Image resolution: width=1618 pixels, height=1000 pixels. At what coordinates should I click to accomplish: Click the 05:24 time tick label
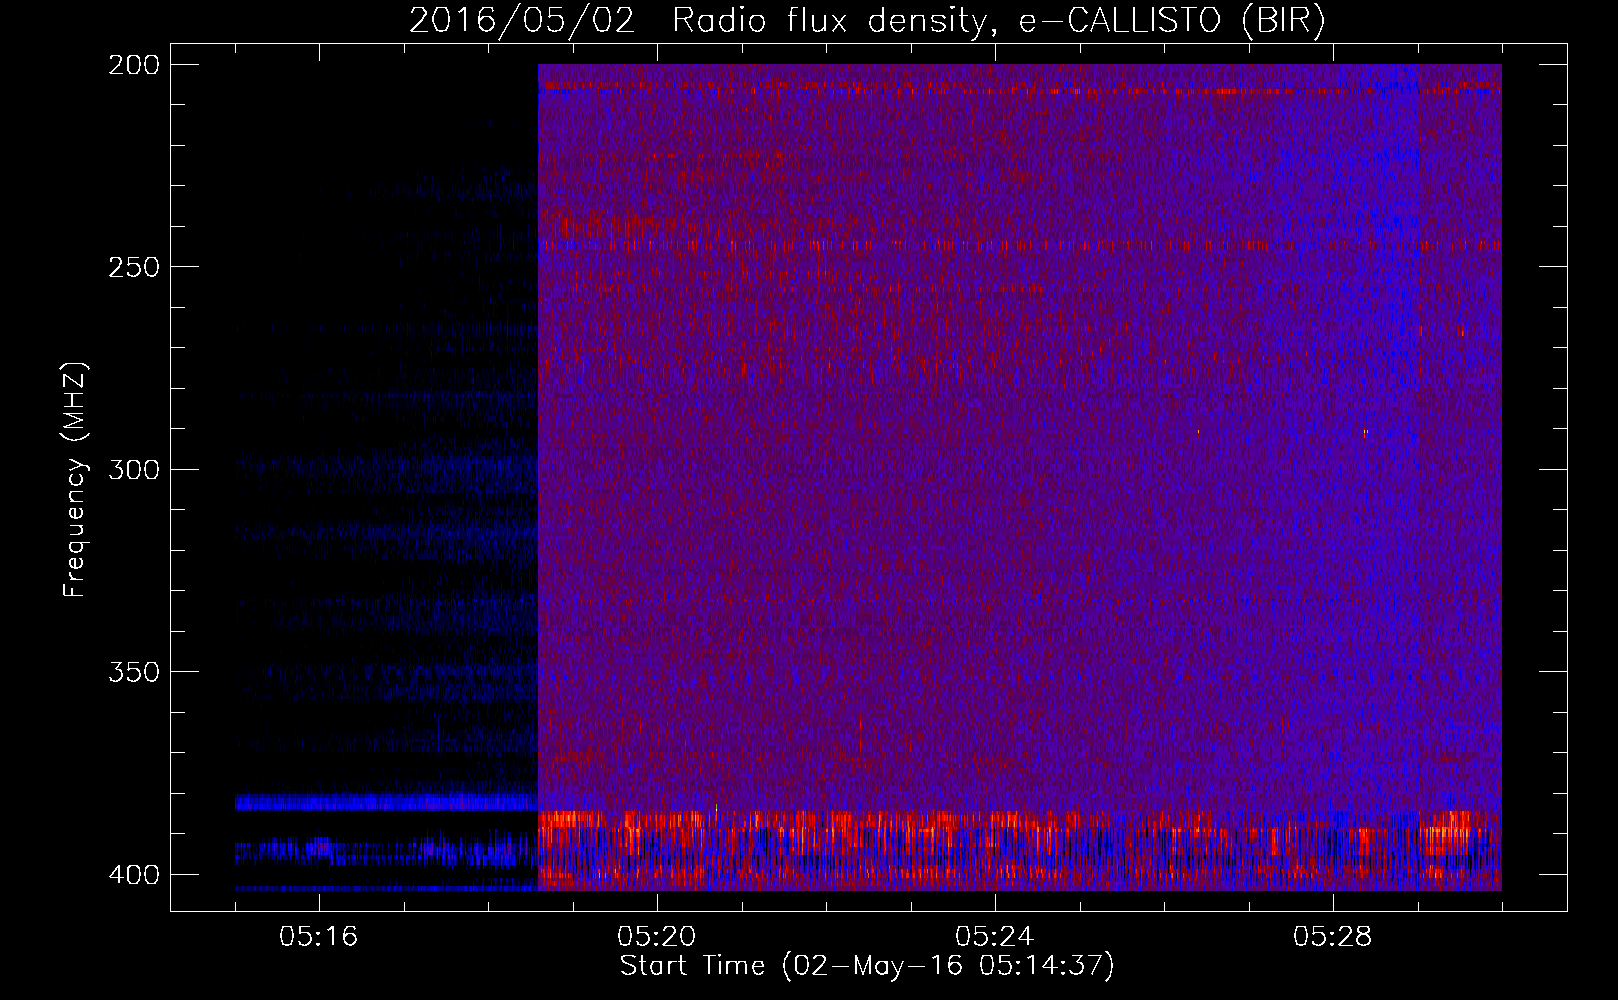point(995,937)
